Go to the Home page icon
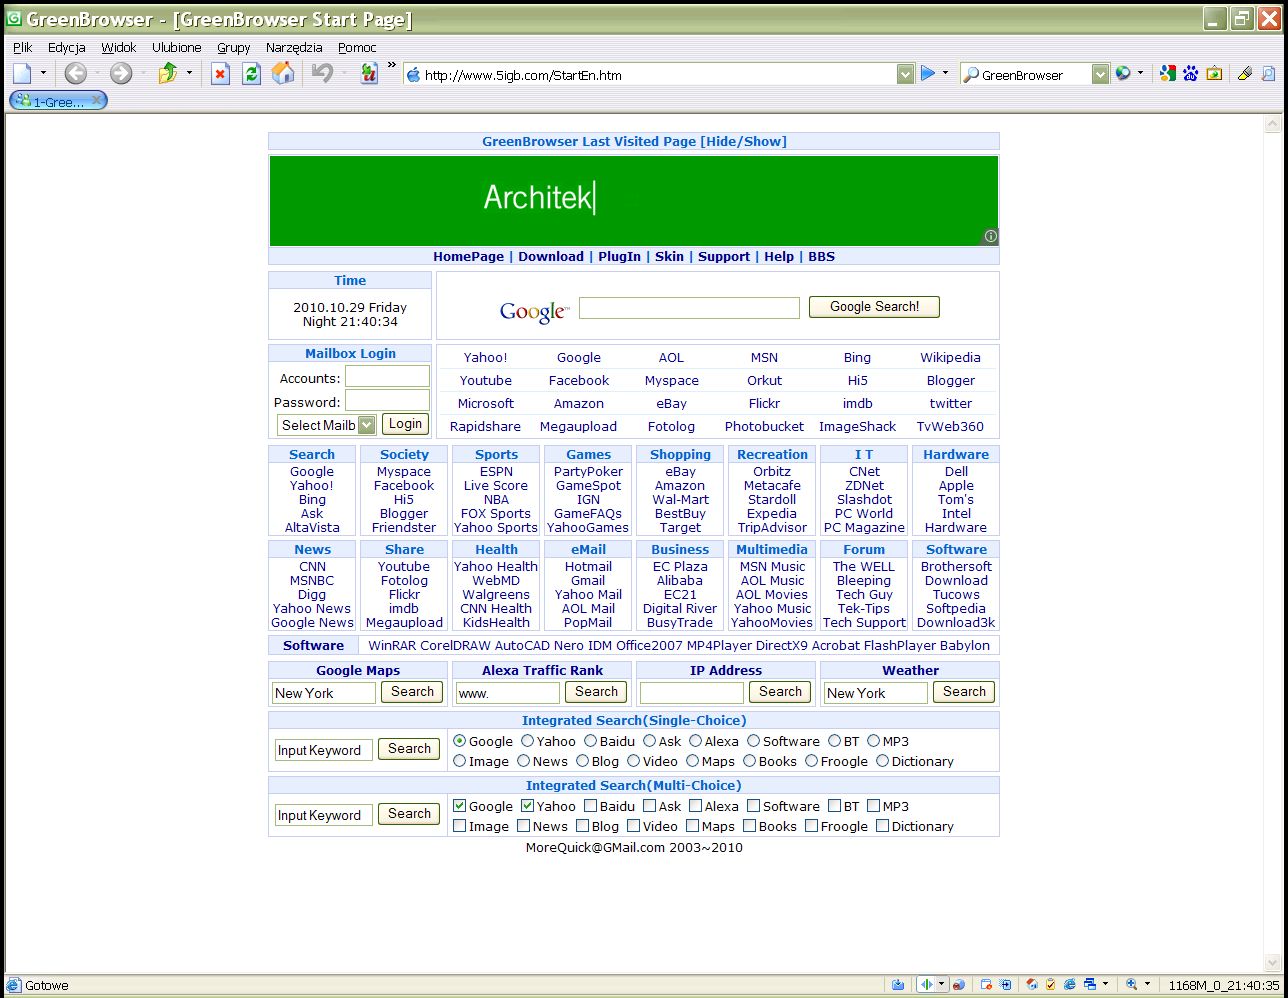 pyautogui.click(x=284, y=73)
